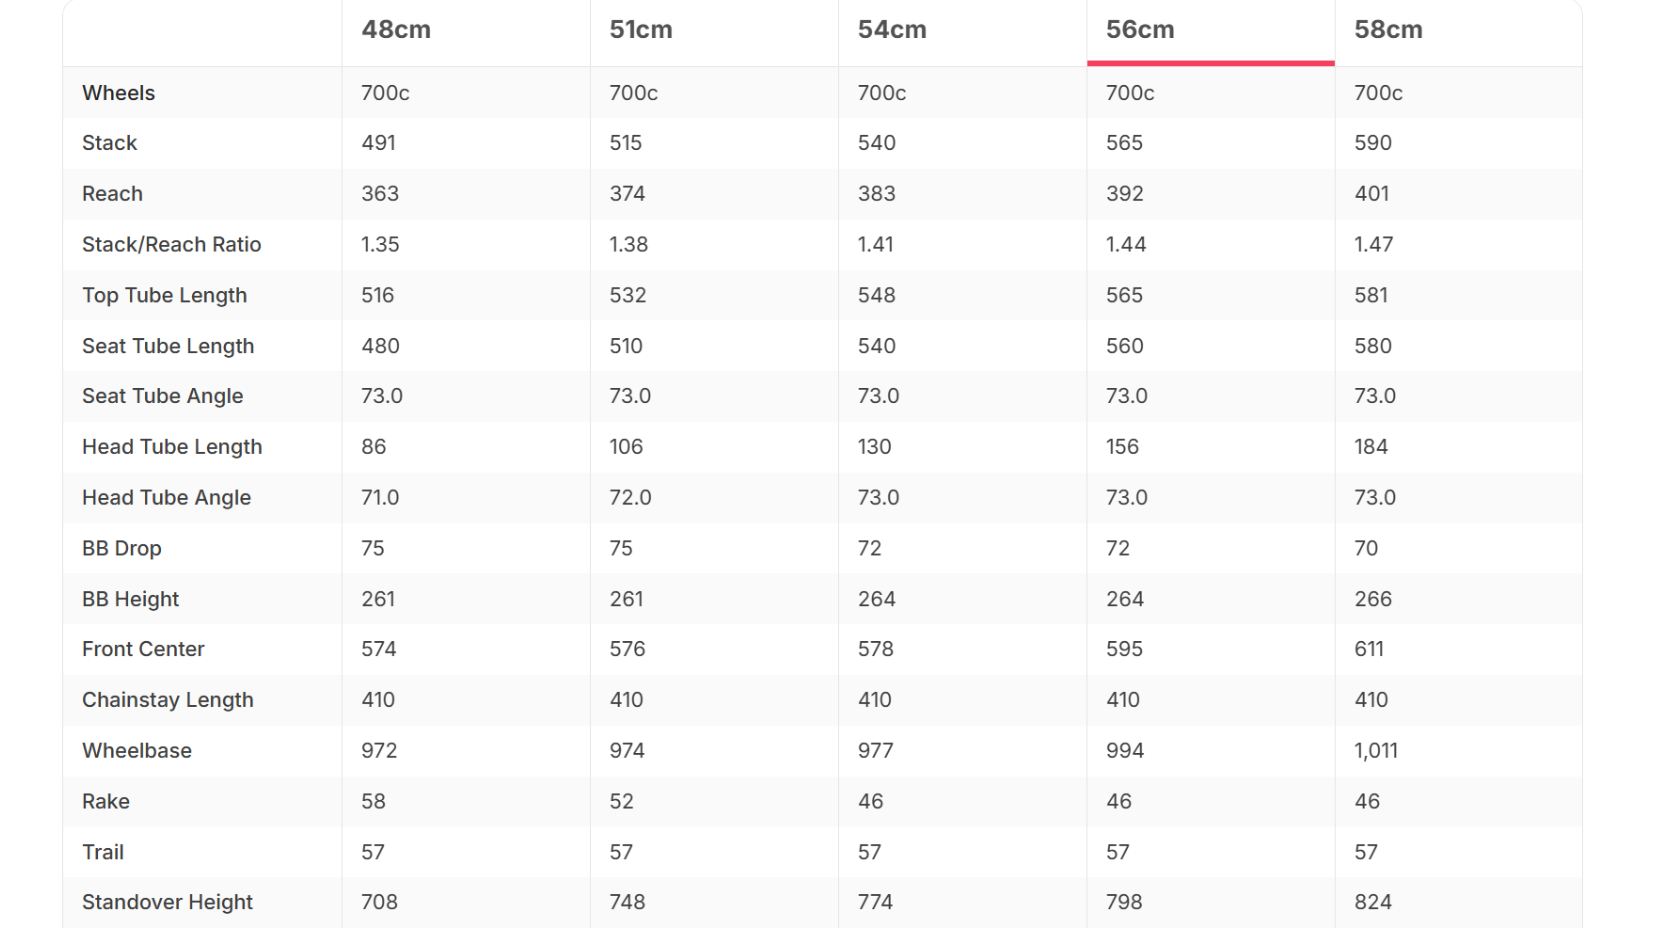
Task: Click the Wheelbase row label
Action: pyautogui.click(x=137, y=751)
